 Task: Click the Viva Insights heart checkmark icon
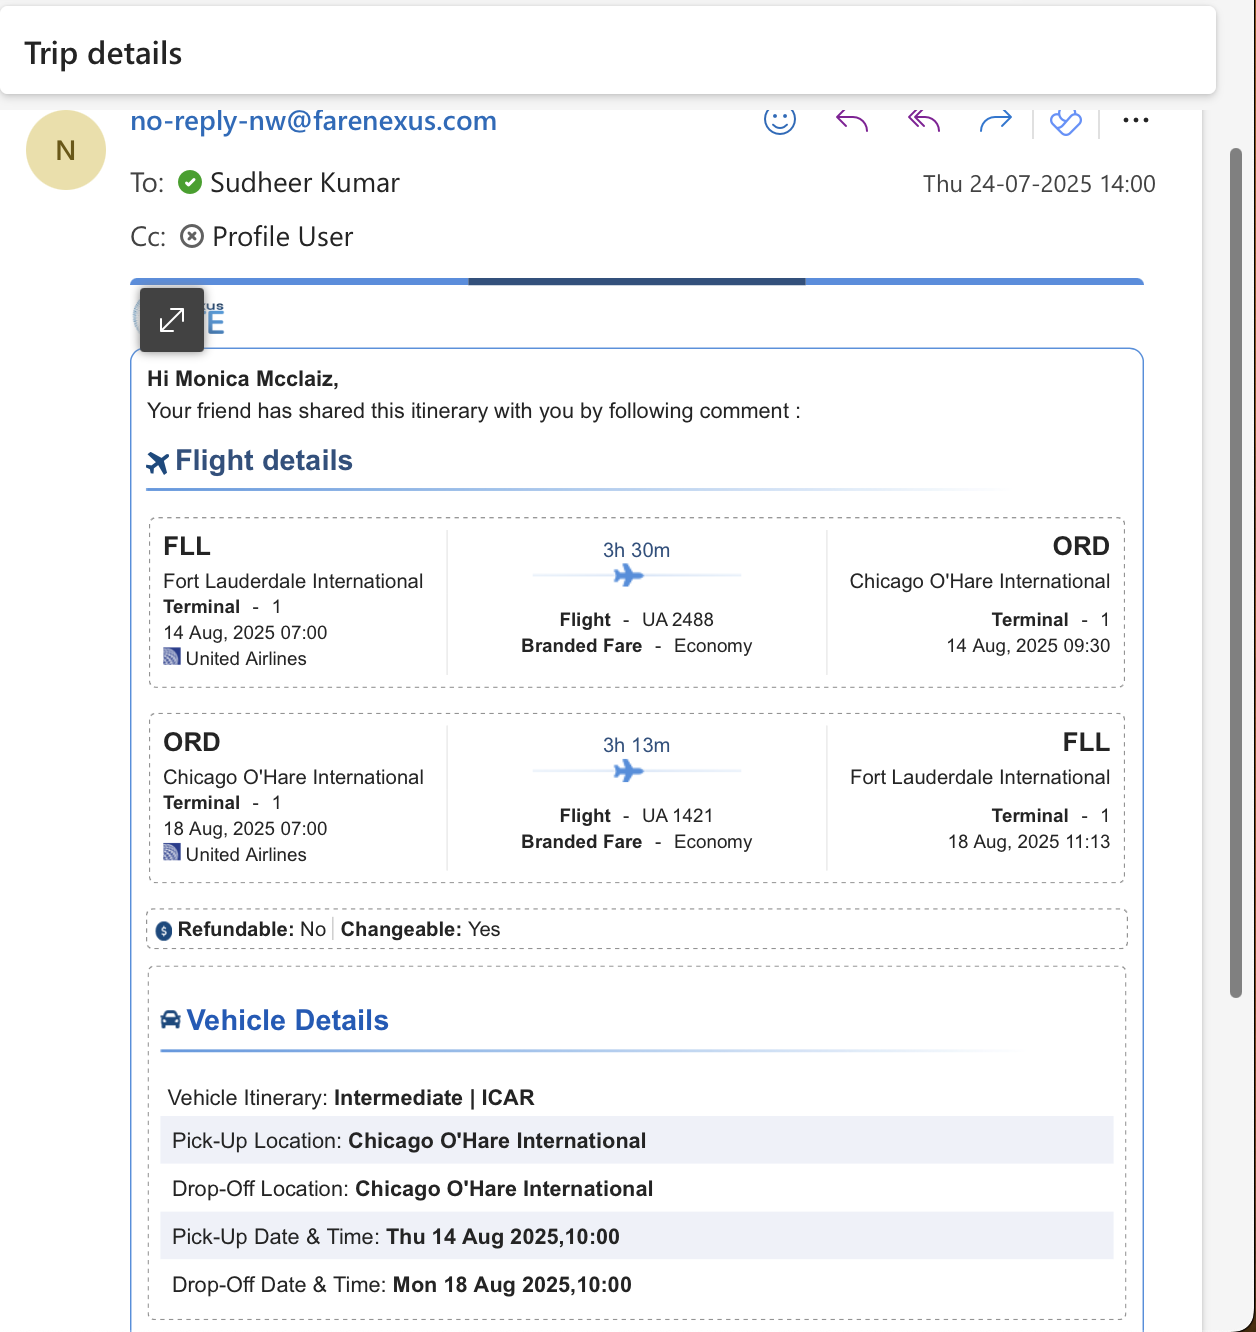1066,122
